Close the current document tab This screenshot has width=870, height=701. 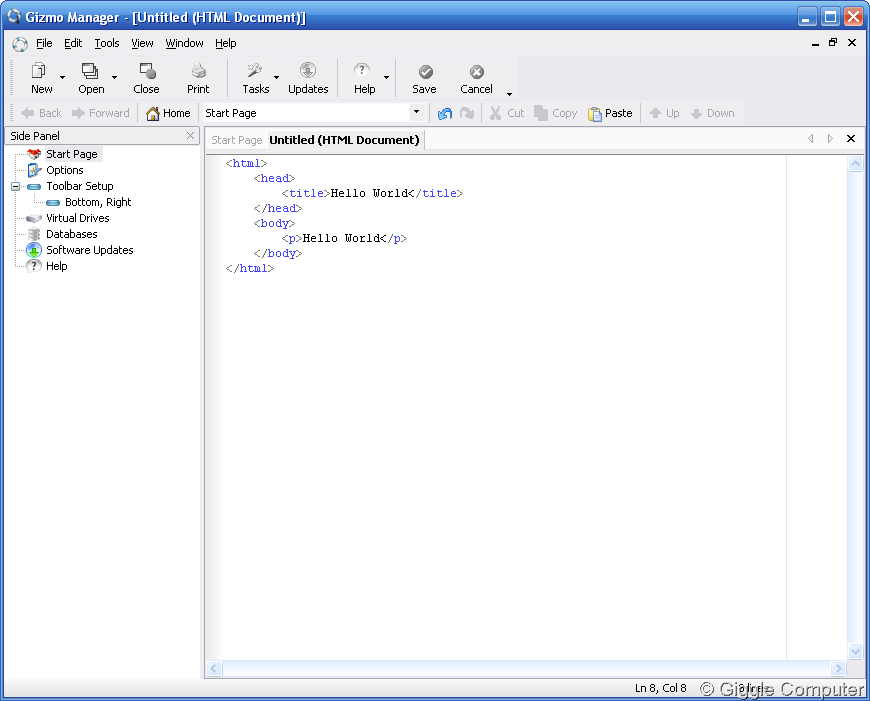click(851, 139)
